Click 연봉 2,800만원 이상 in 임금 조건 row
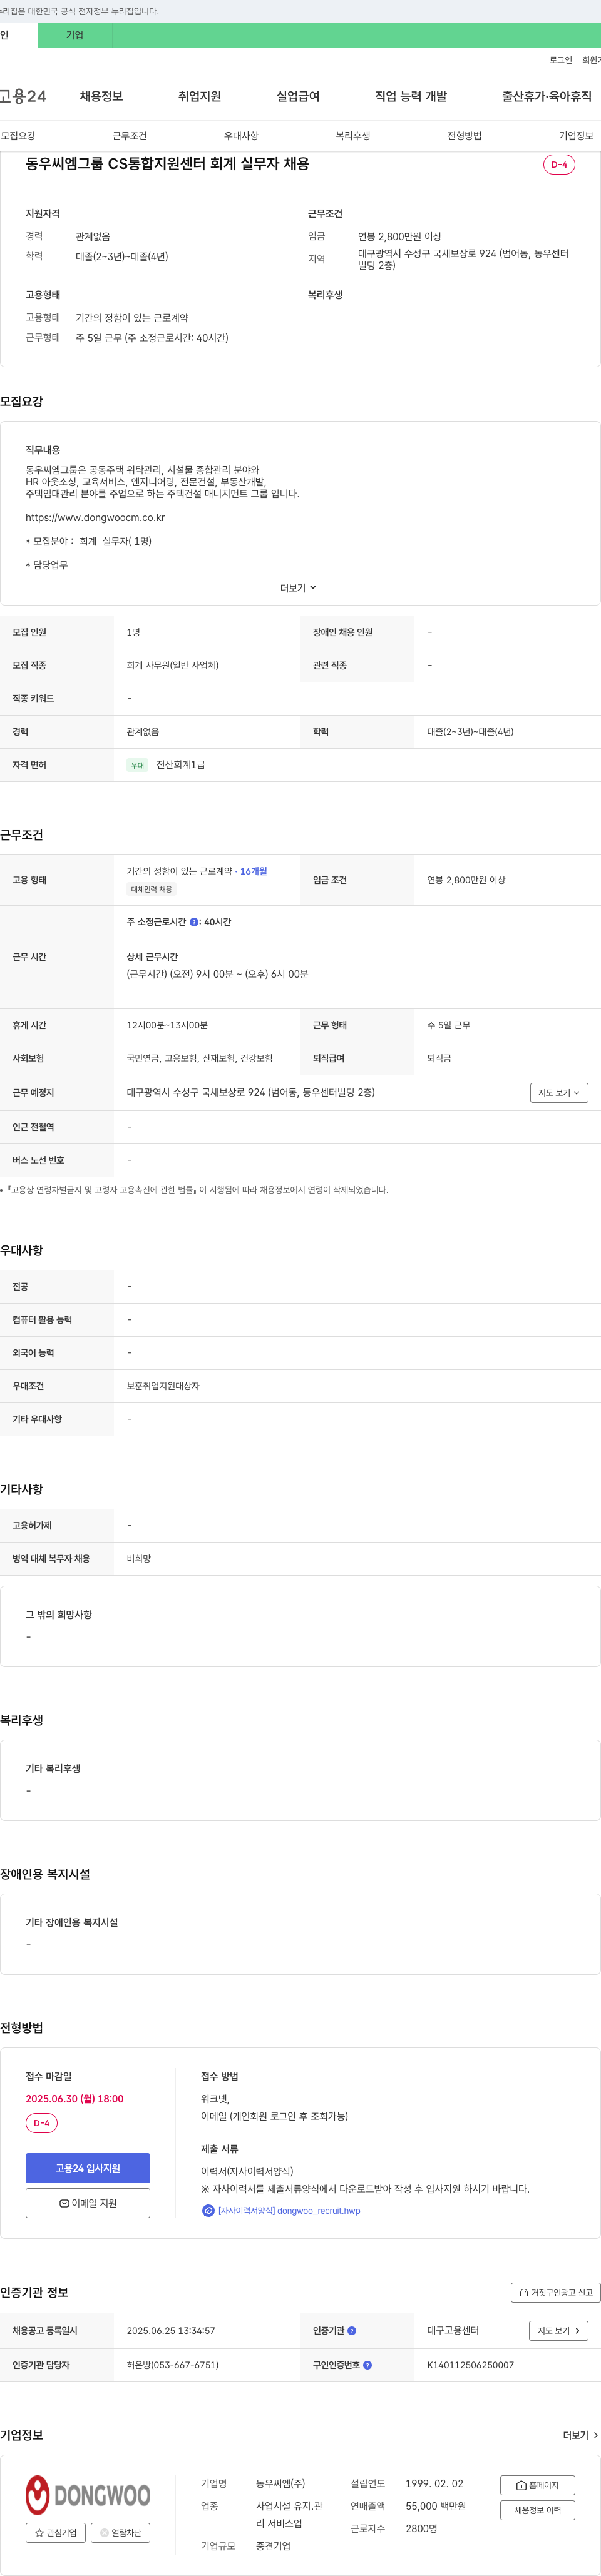The width and height of the screenshot is (601, 2576). (x=466, y=880)
